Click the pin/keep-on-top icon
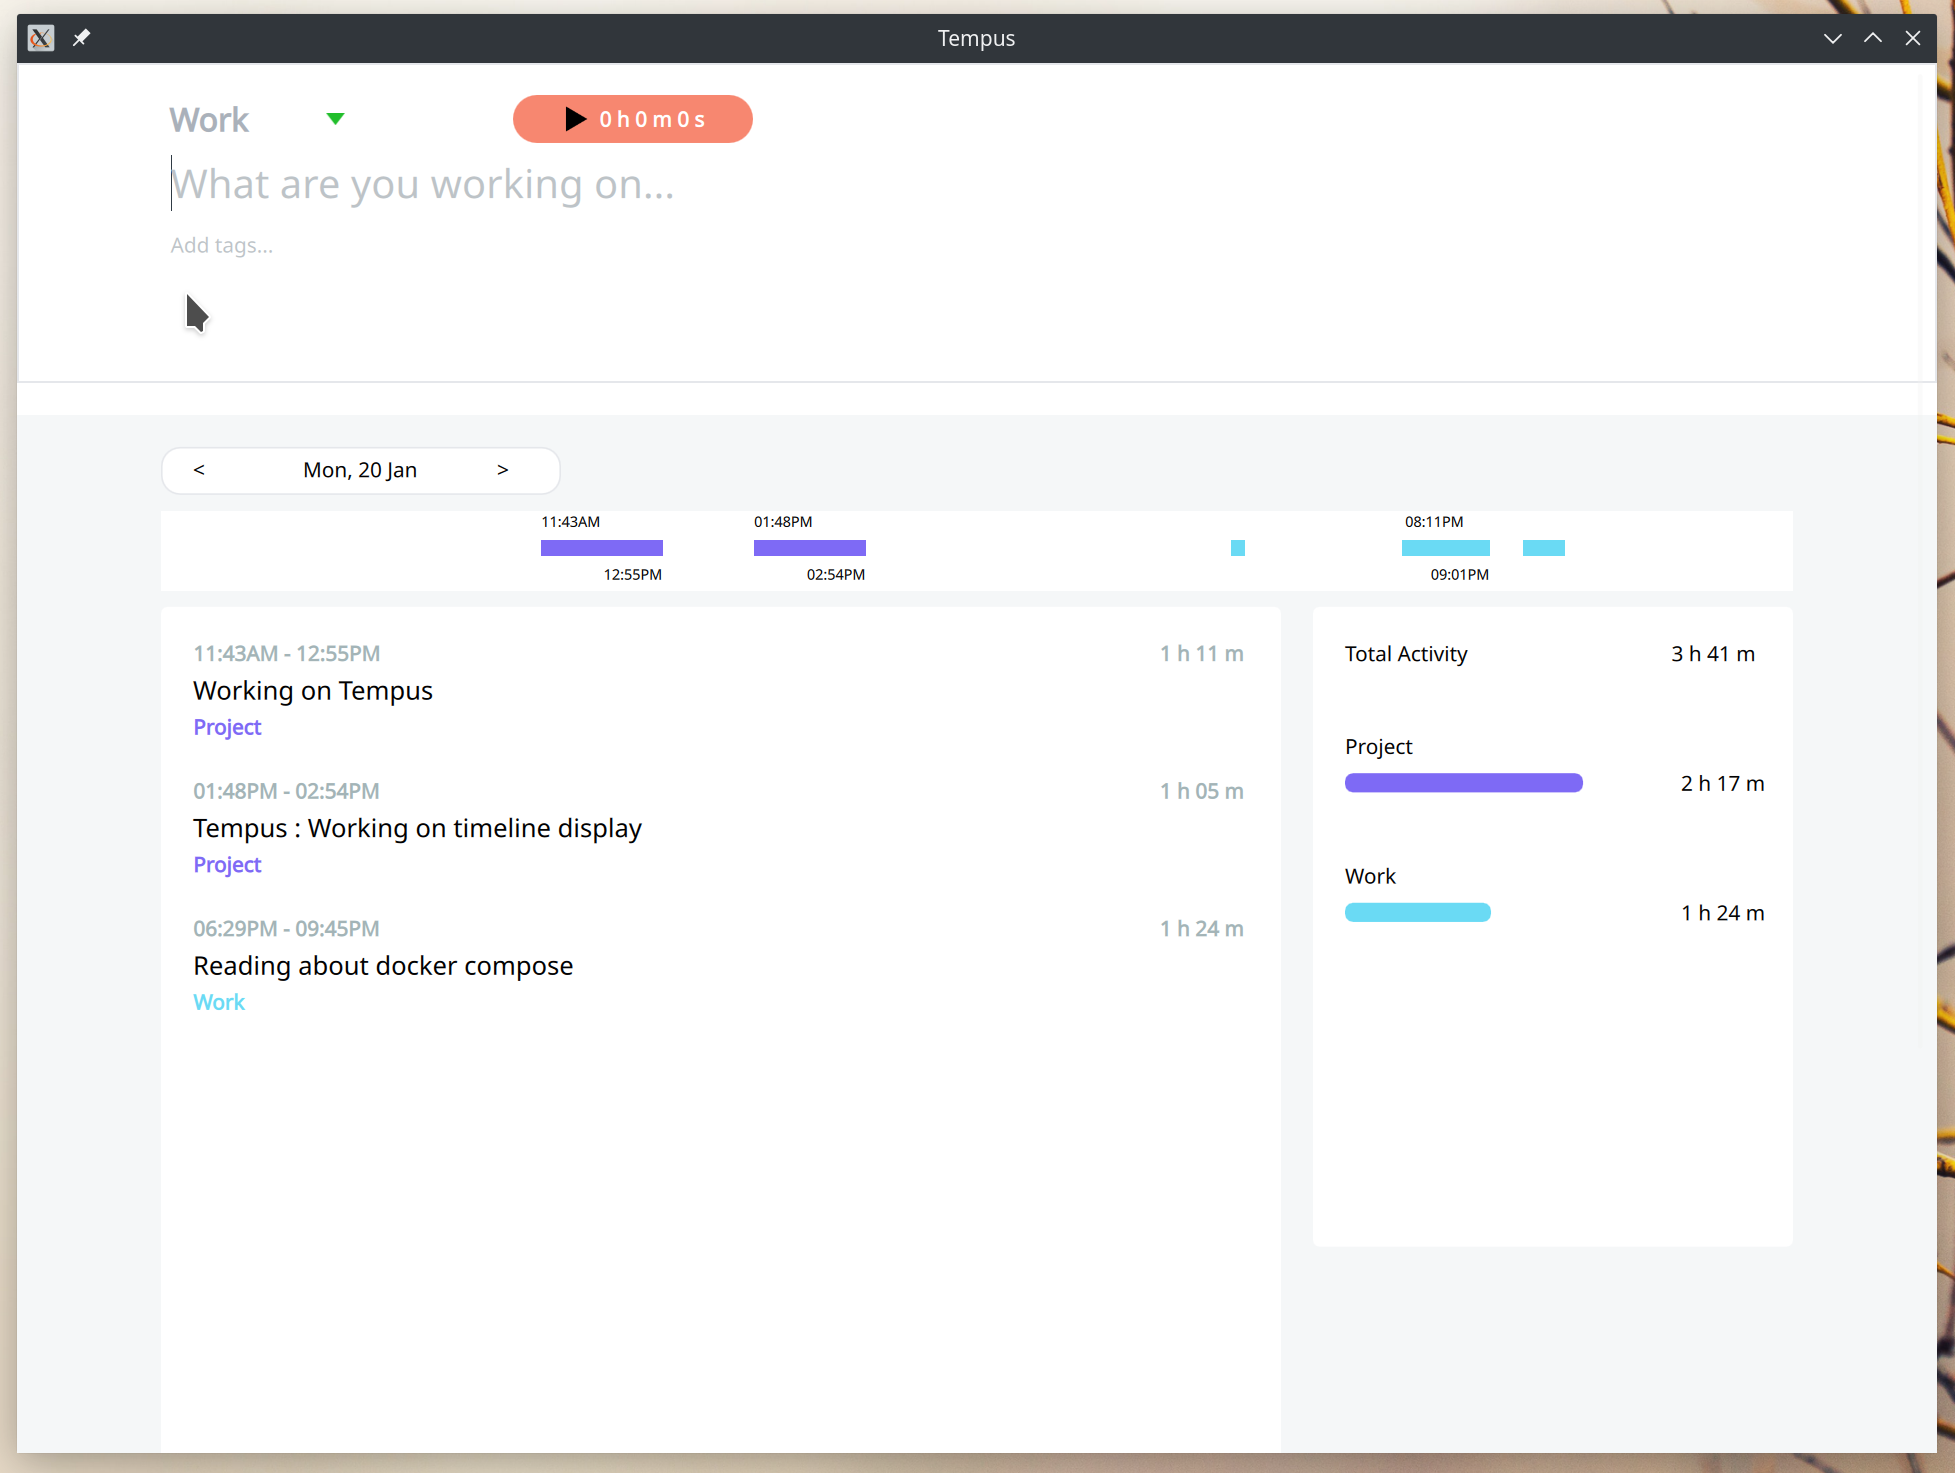The height and width of the screenshot is (1473, 1955). point(84,39)
